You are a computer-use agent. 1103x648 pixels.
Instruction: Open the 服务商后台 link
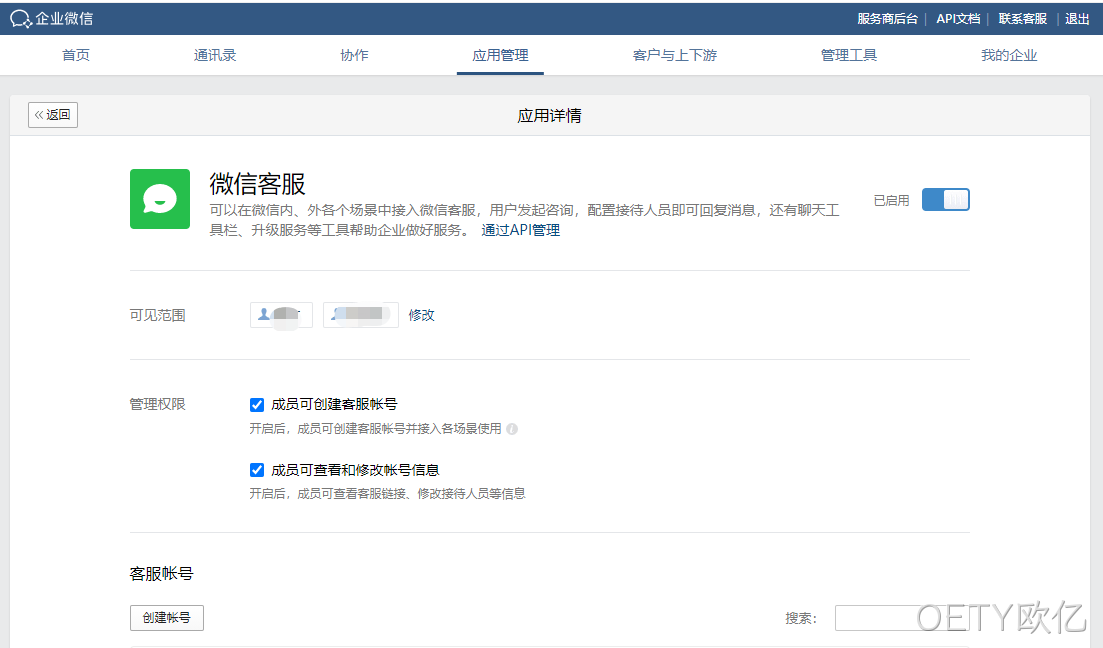pyautogui.click(x=887, y=19)
